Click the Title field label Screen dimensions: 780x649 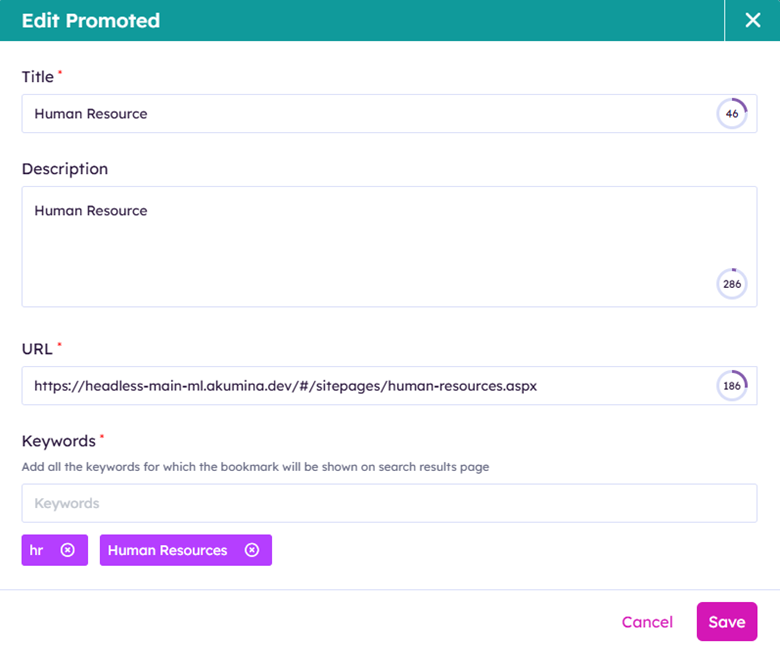point(38,77)
